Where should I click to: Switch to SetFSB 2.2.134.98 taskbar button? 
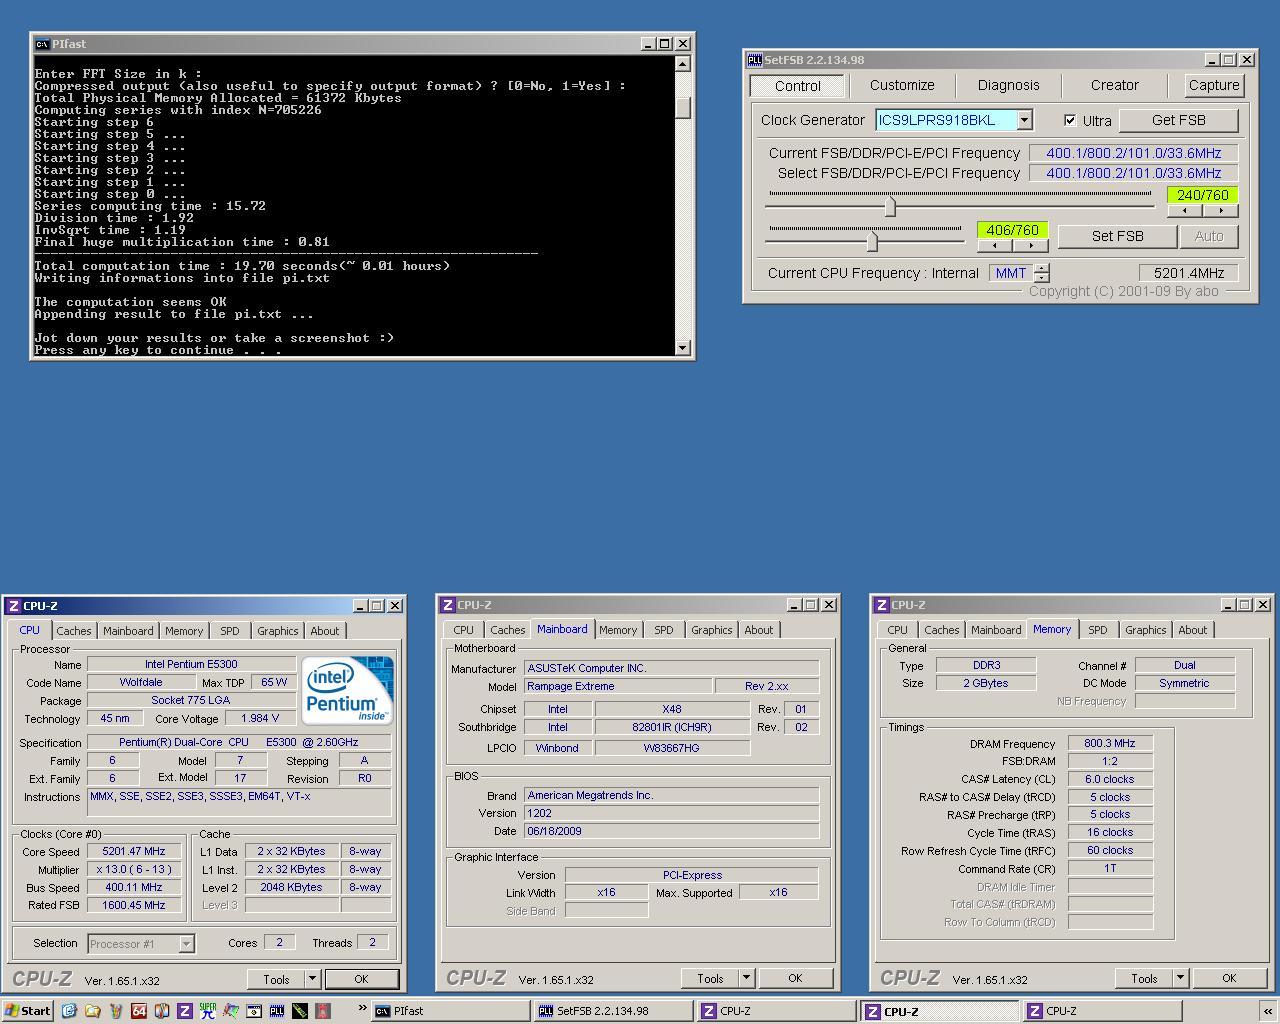[614, 1011]
